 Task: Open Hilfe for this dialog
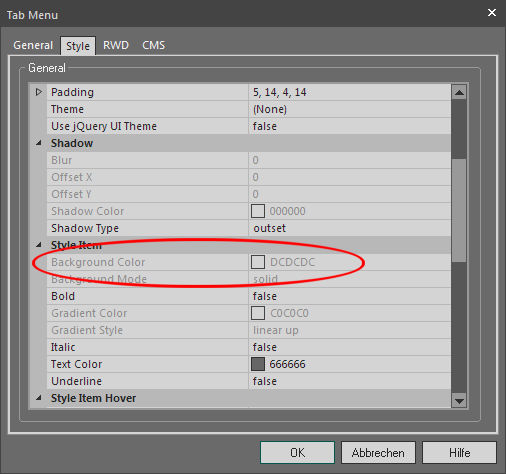click(x=459, y=453)
